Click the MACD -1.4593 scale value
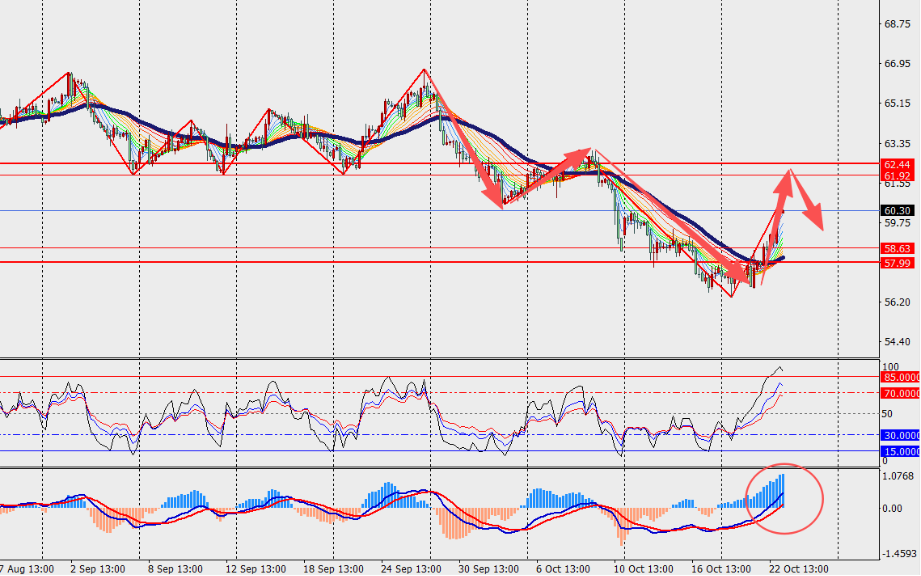 (x=899, y=552)
